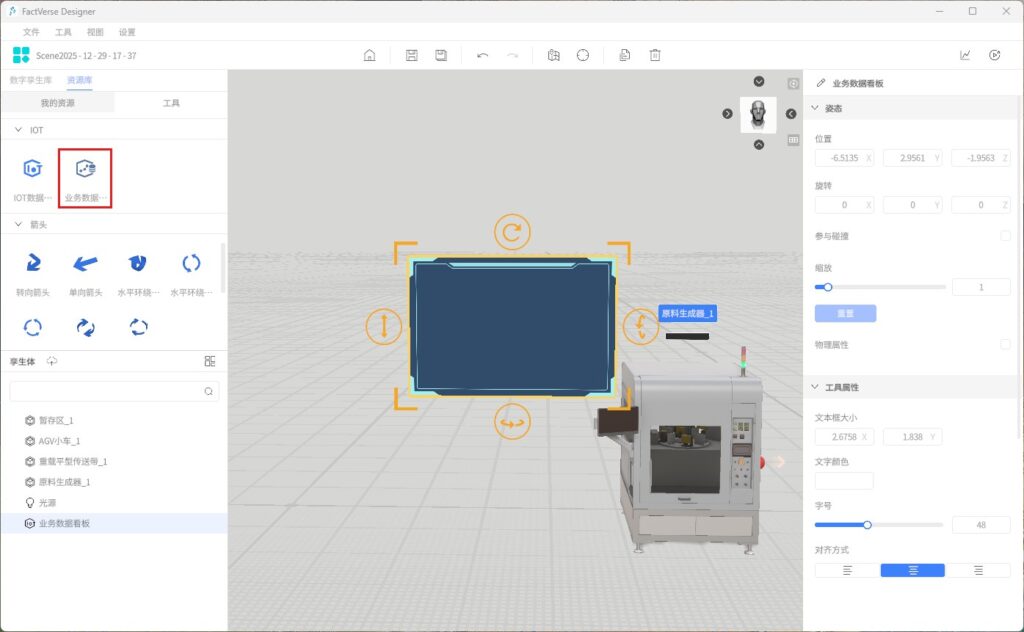Collapse the IOT section

click(x=18, y=130)
